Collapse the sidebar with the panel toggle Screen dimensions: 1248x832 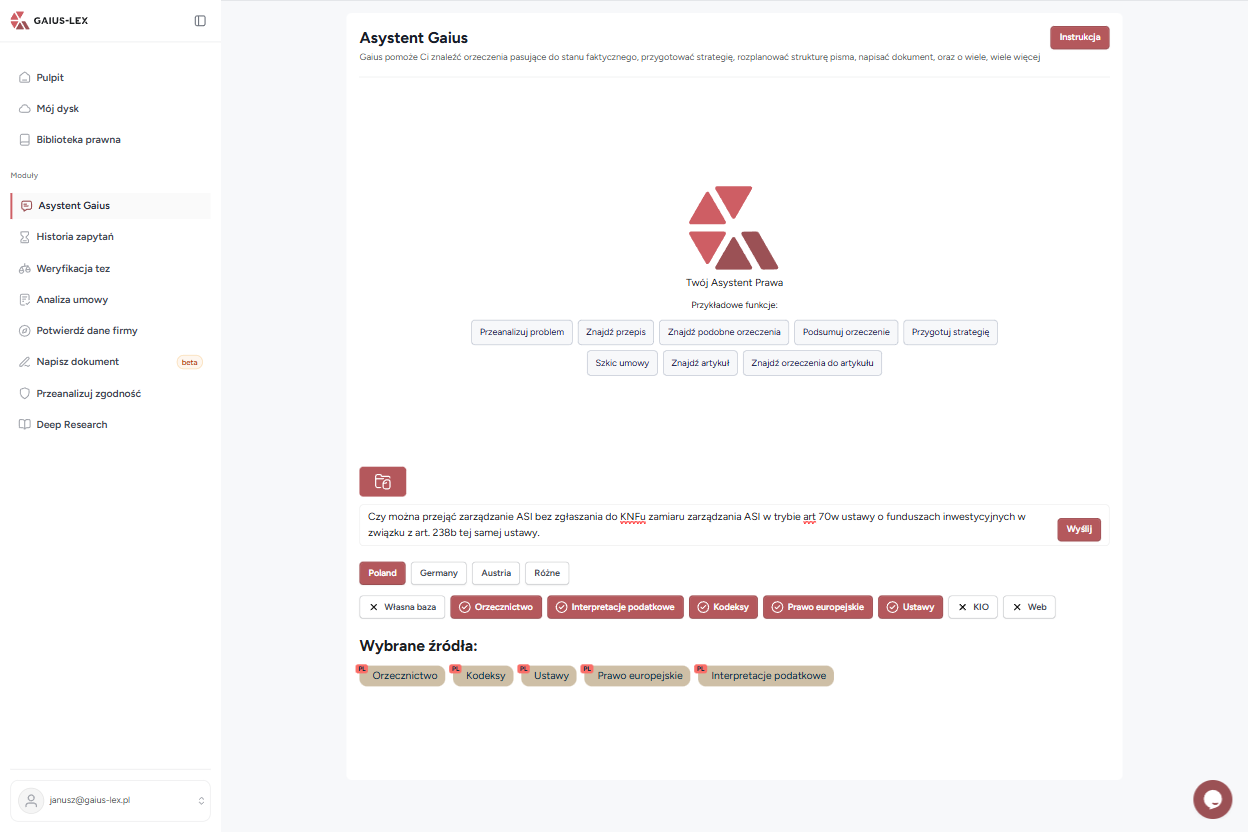pyautogui.click(x=200, y=20)
